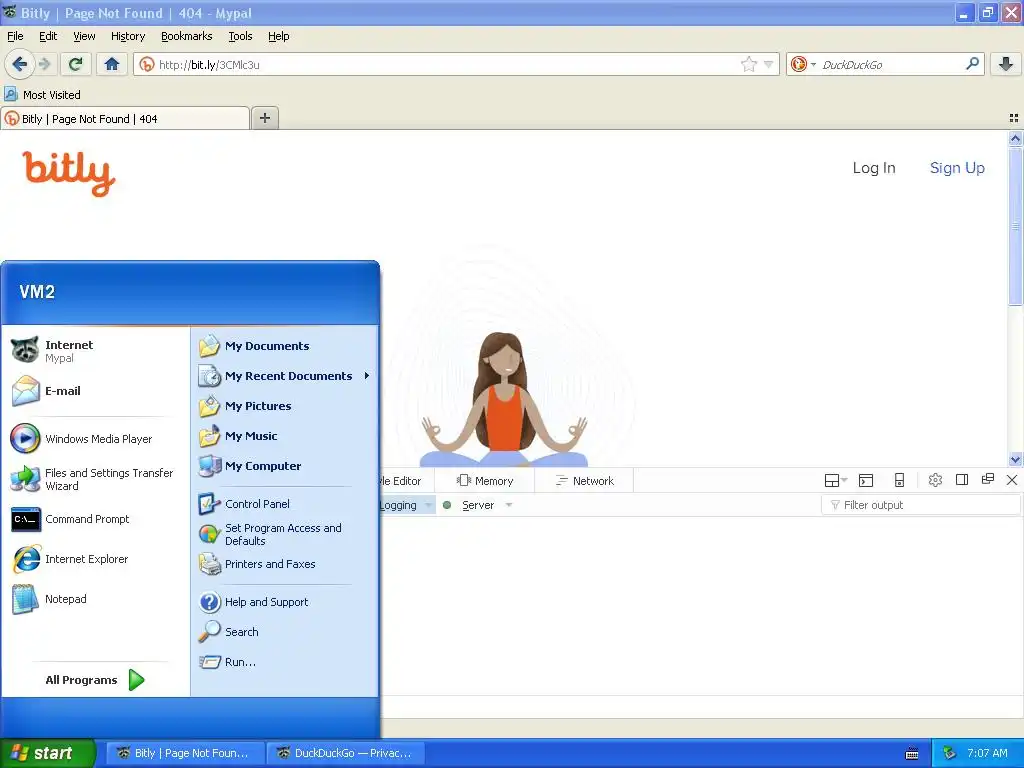Go back using the browser back arrow
Viewport: 1024px width, 768px height.
click(20, 64)
